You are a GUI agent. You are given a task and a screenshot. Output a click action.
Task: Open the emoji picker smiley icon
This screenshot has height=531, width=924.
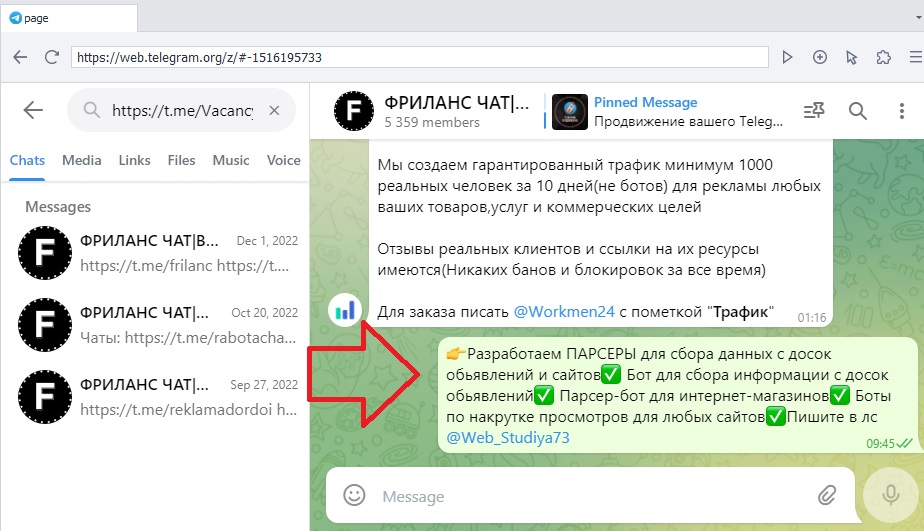[x=354, y=495]
